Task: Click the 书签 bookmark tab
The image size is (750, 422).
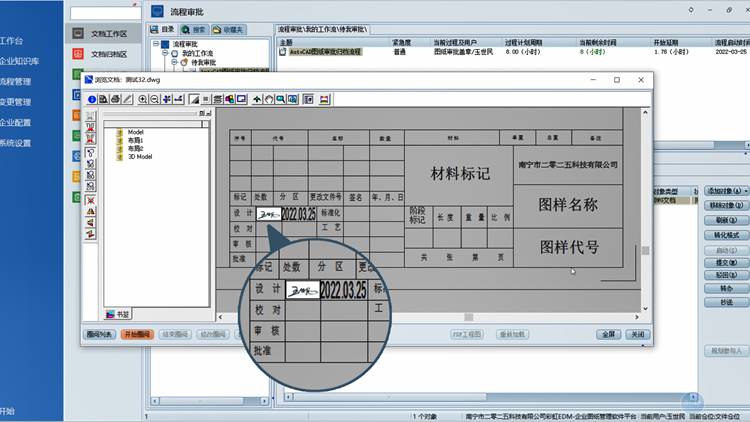Action: click(x=117, y=314)
